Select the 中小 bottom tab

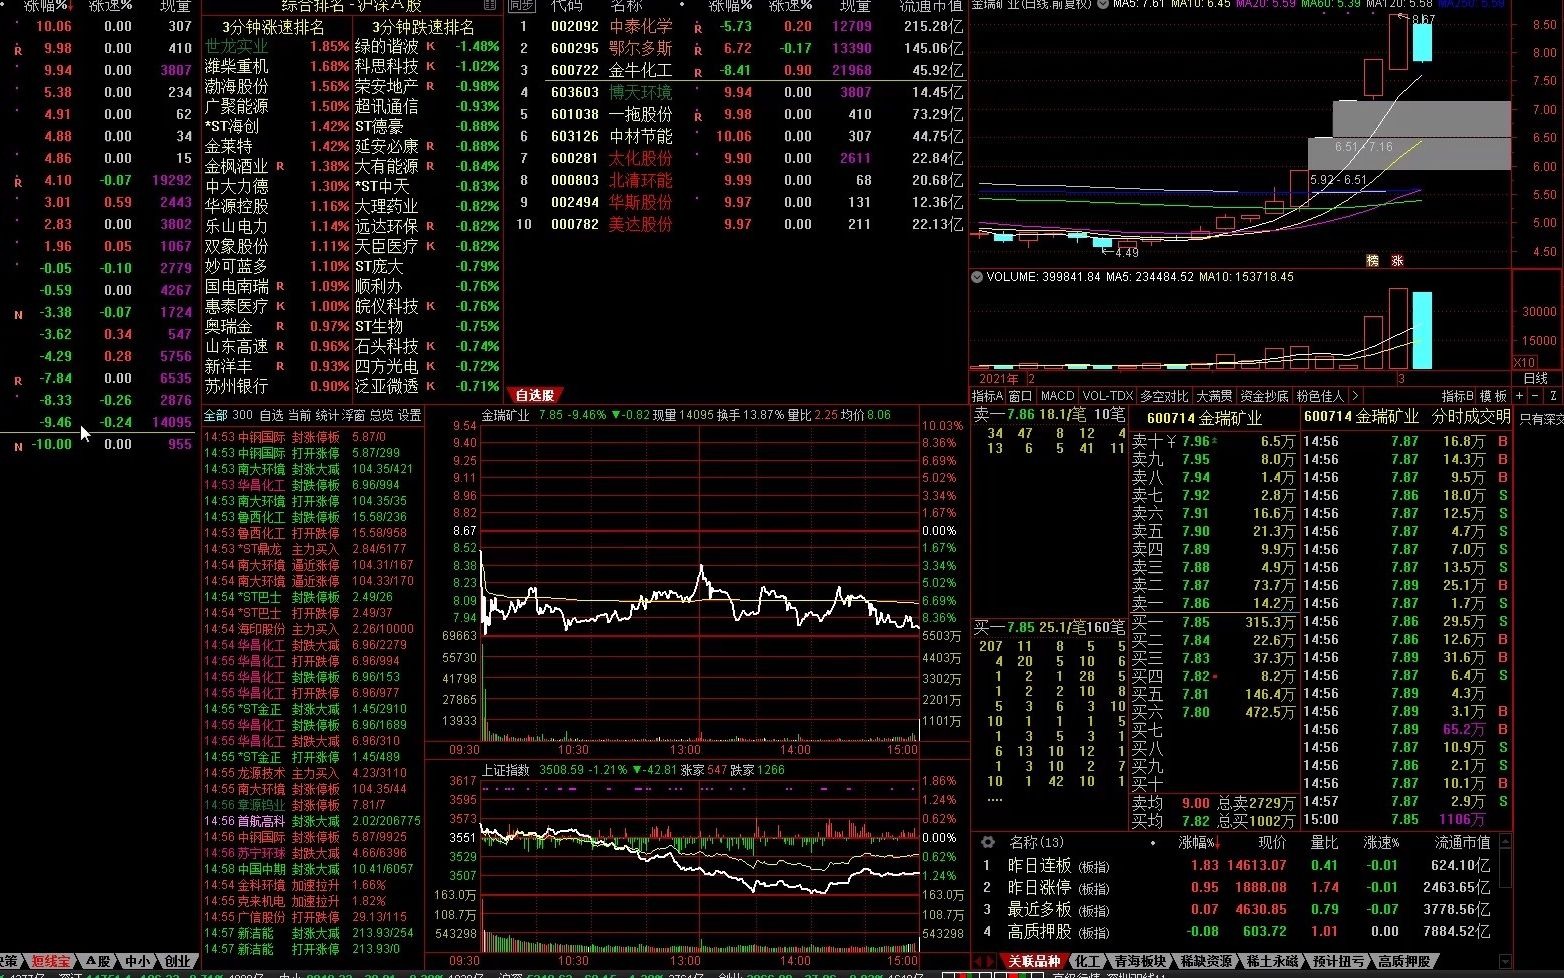pos(137,962)
